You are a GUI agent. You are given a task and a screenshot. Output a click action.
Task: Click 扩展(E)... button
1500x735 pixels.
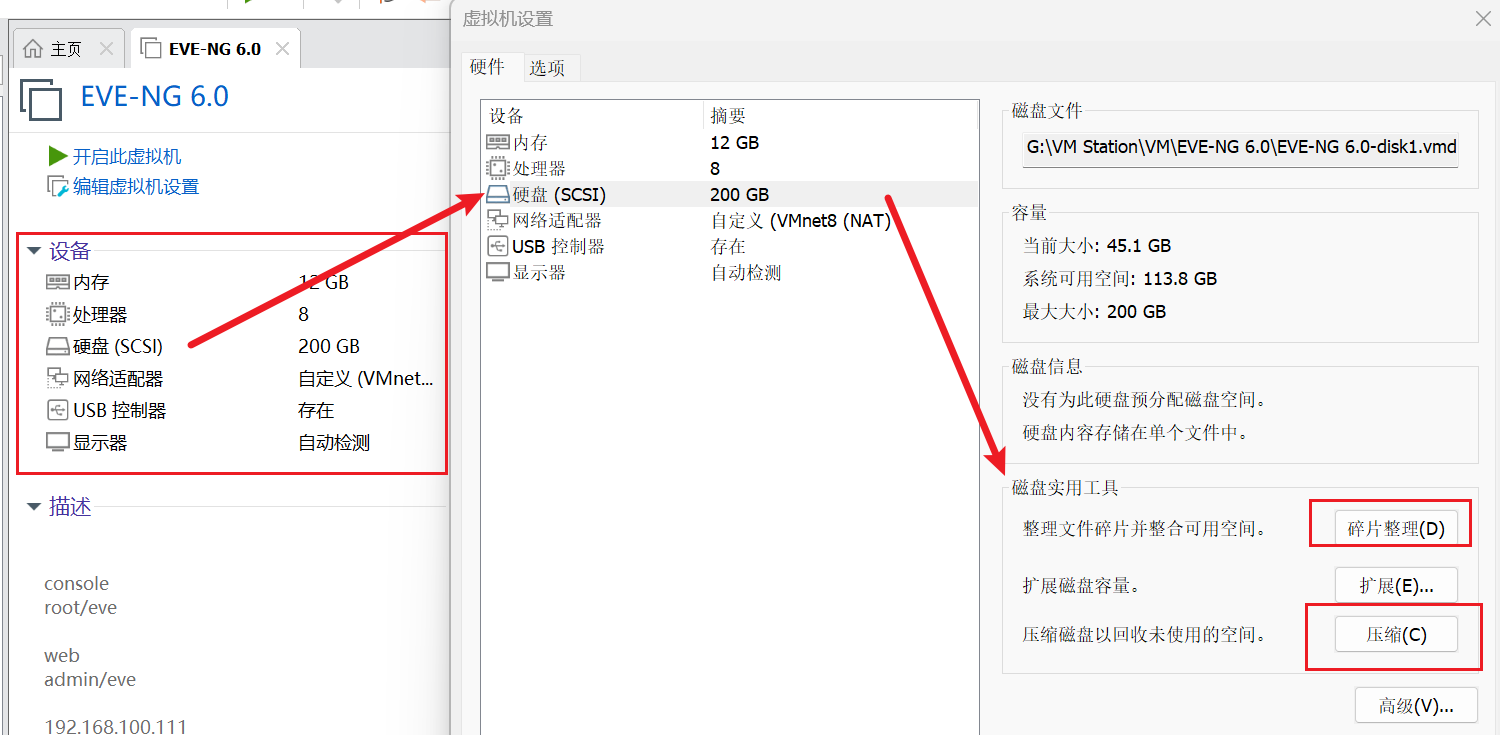(x=1396, y=586)
